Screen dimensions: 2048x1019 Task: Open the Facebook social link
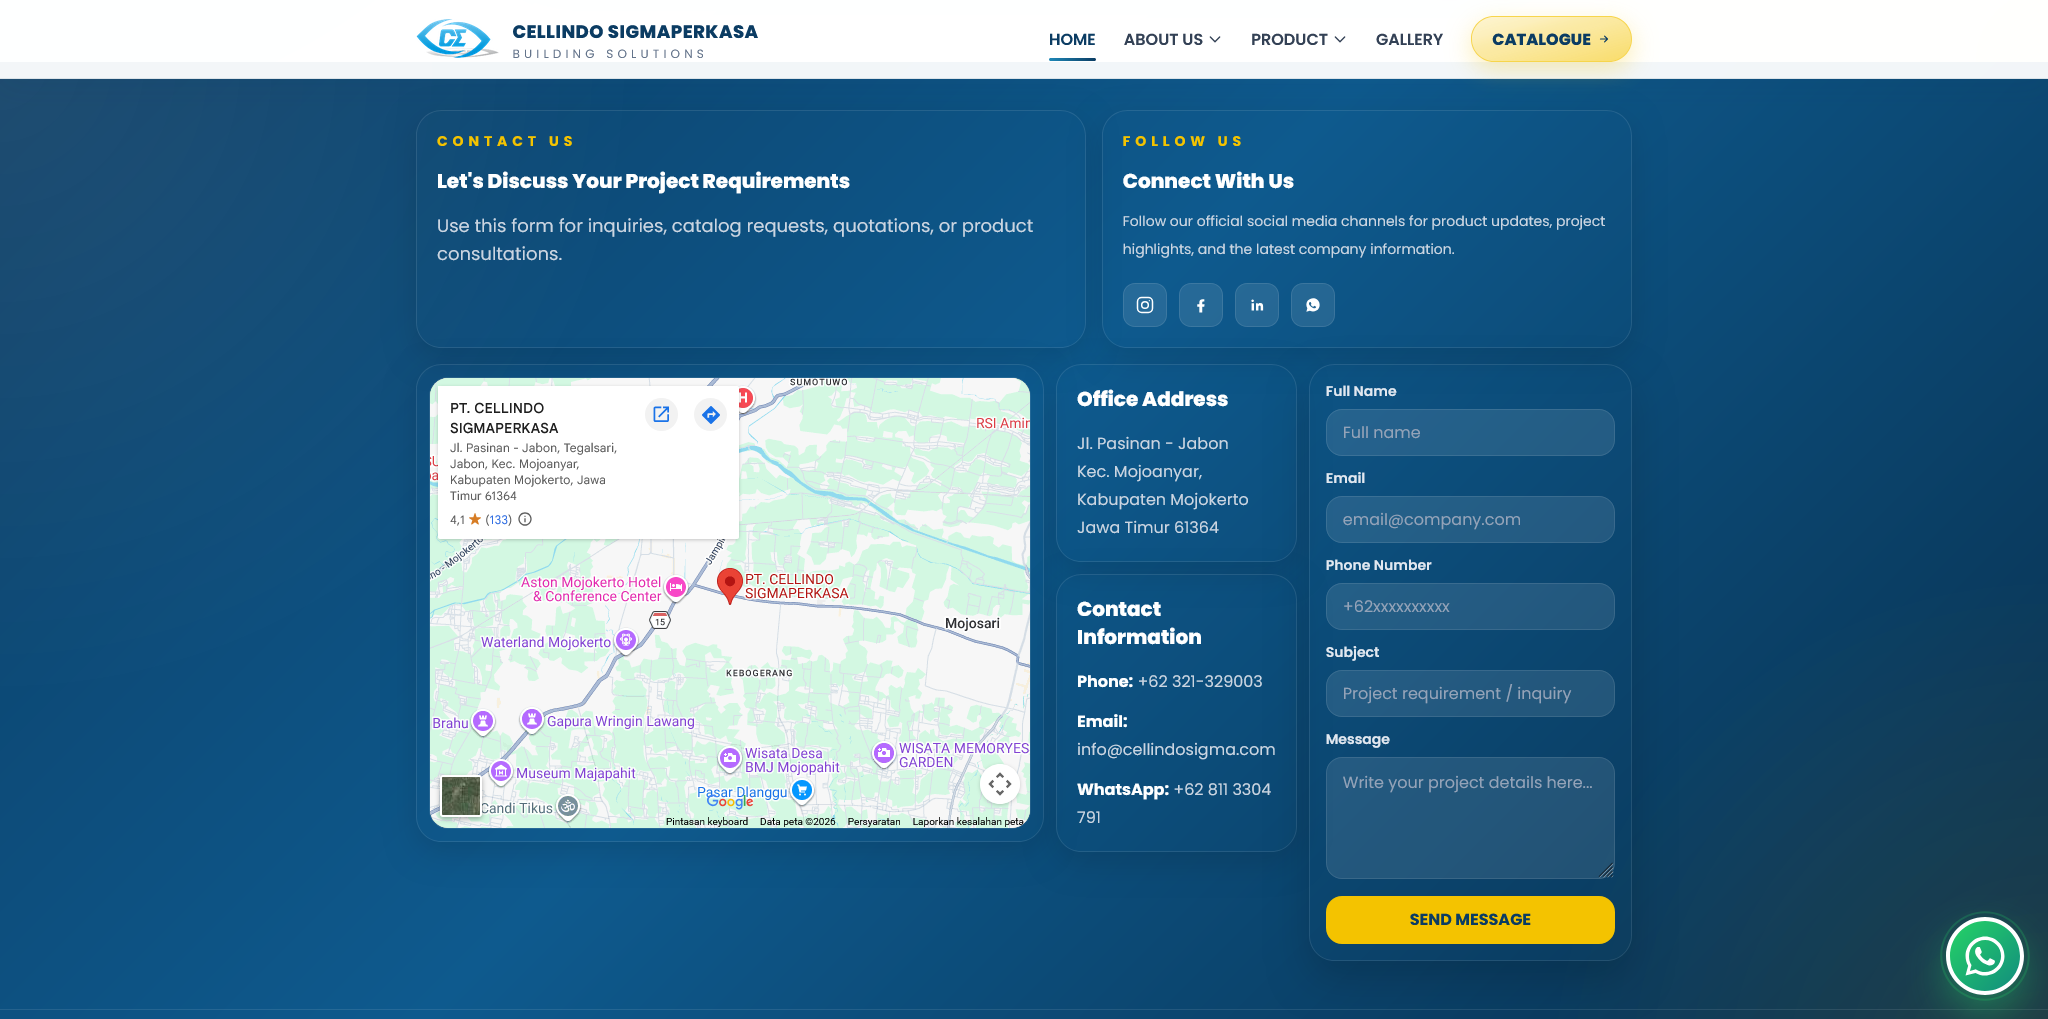(1201, 305)
